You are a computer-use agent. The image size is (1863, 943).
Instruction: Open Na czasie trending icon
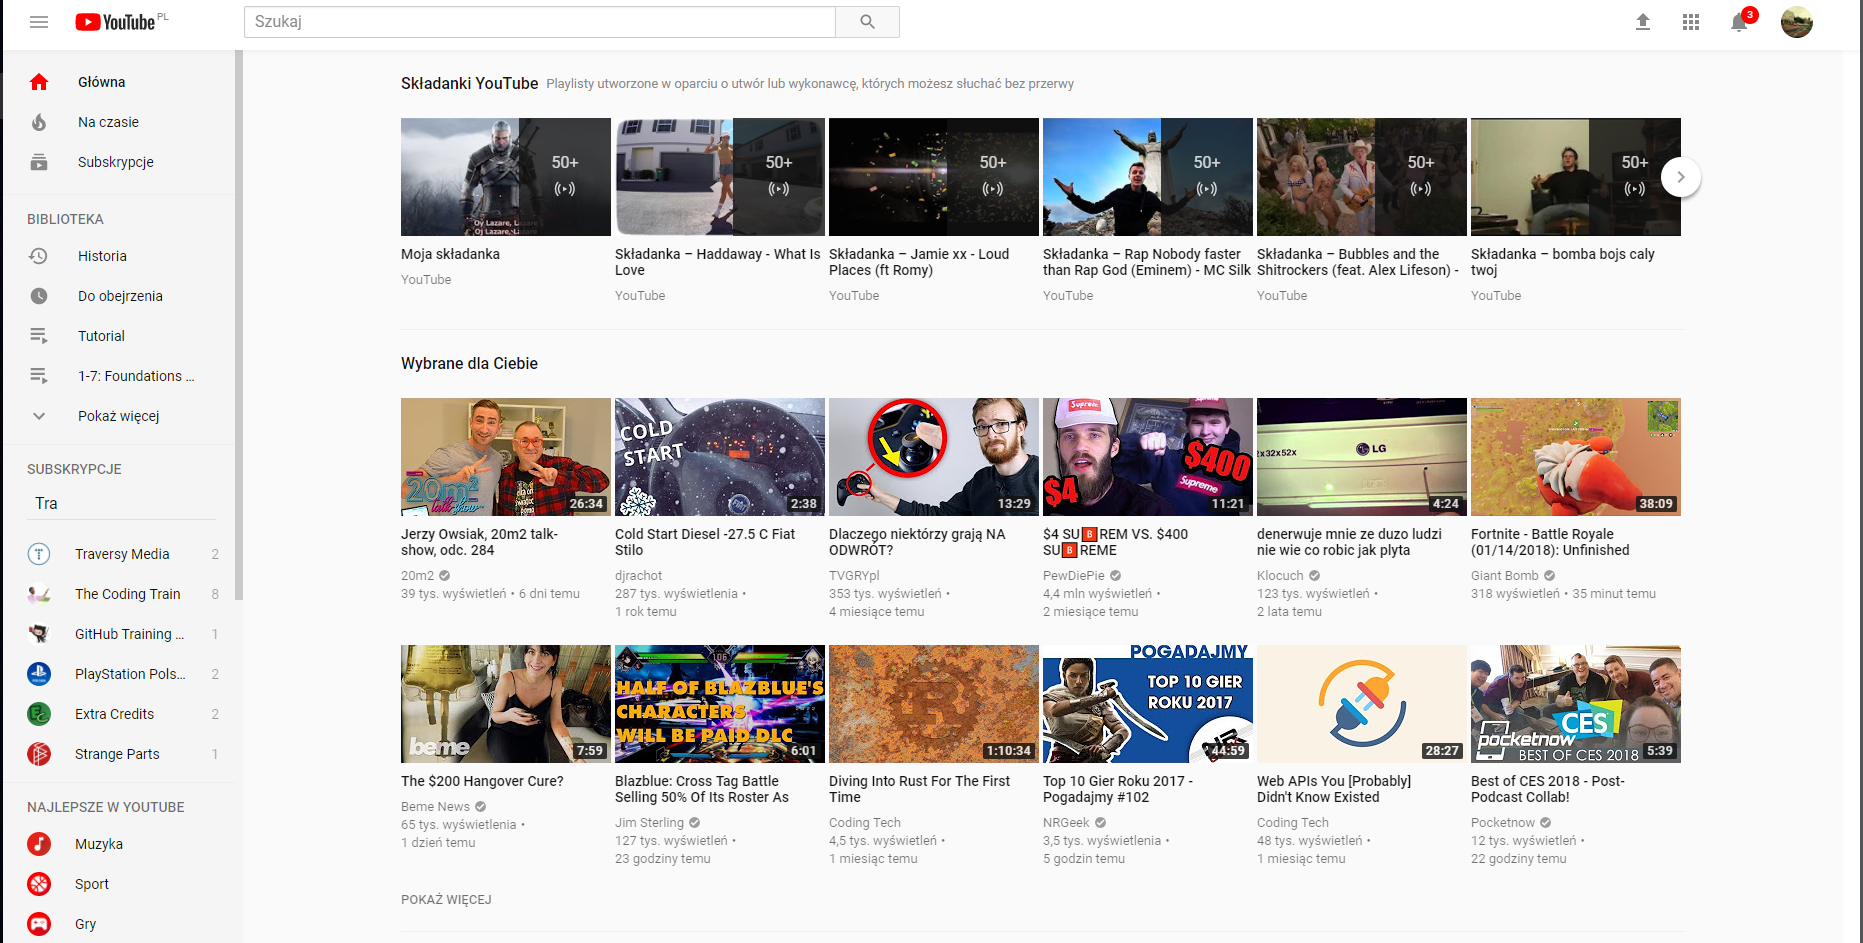pyautogui.click(x=39, y=122)
